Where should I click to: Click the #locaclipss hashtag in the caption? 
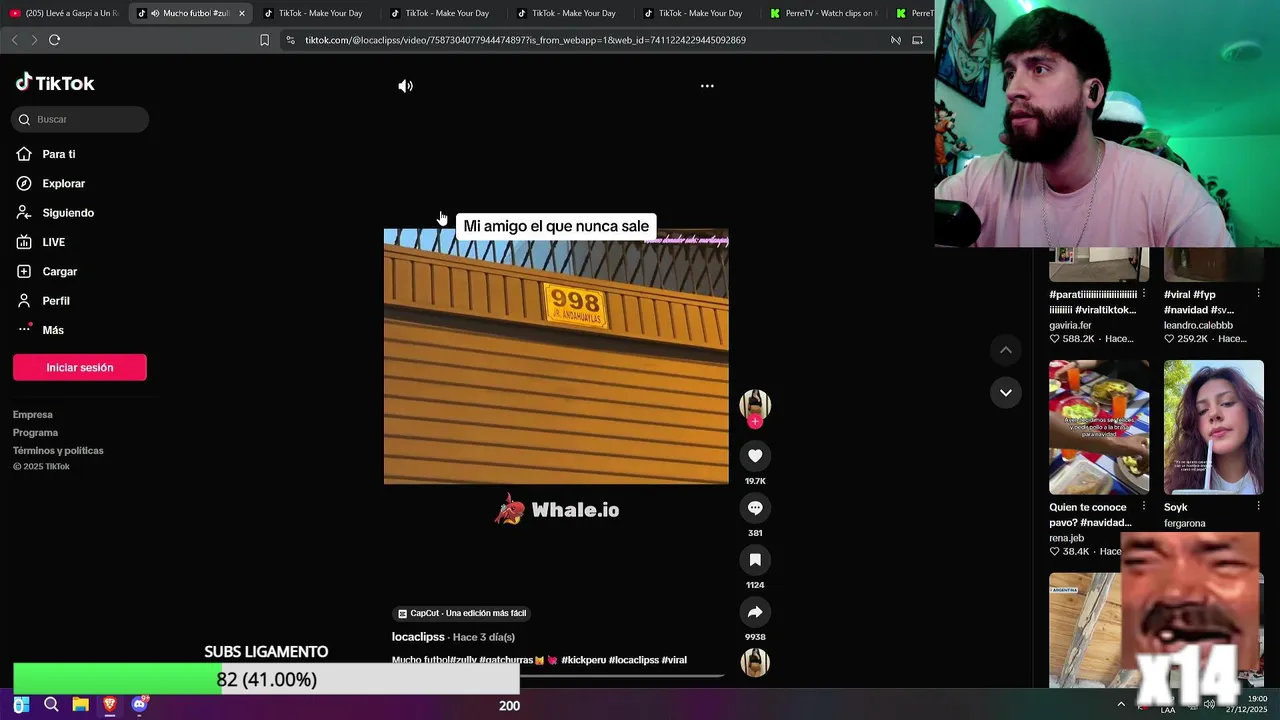[634, 660]
